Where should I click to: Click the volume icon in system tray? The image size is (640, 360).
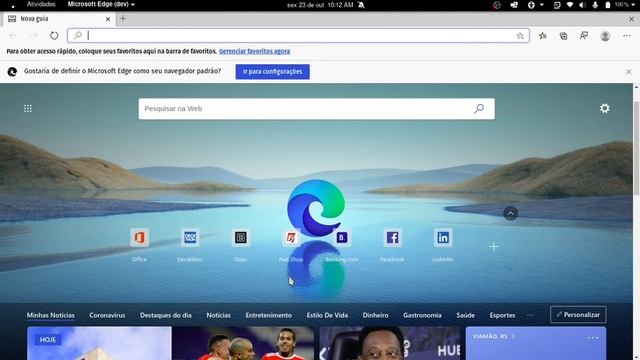[x=582, y=5]
